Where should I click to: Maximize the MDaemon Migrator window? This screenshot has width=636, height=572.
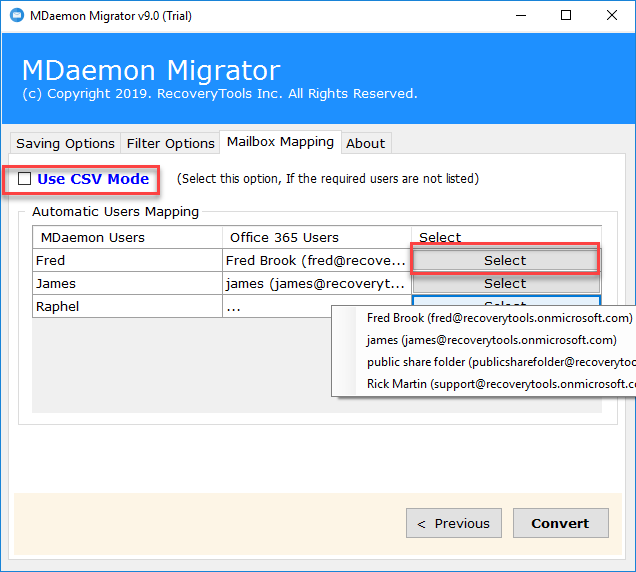pos(566,16)
